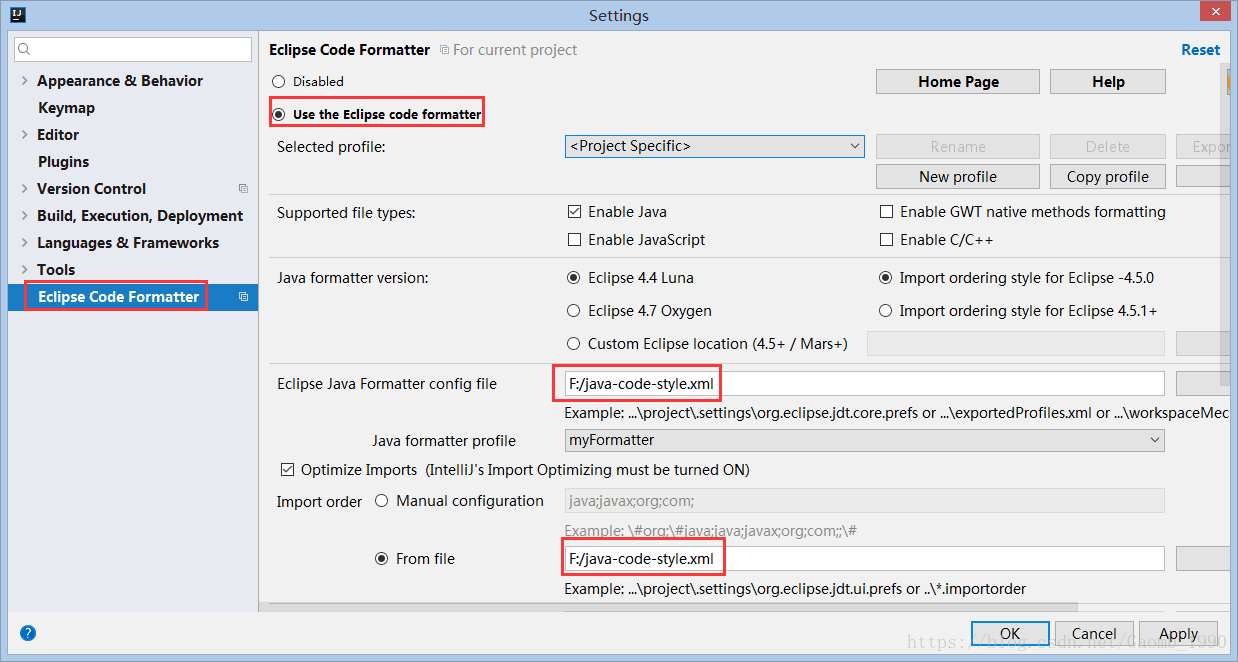Choose Eclipse 4.4 Luna formatter version

(574, 278)
